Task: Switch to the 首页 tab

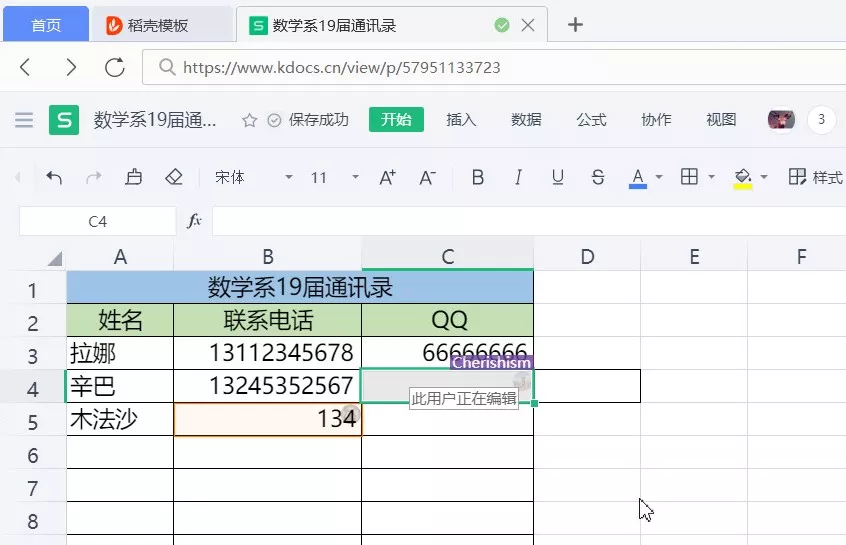Action: click(x=46, y=25)
